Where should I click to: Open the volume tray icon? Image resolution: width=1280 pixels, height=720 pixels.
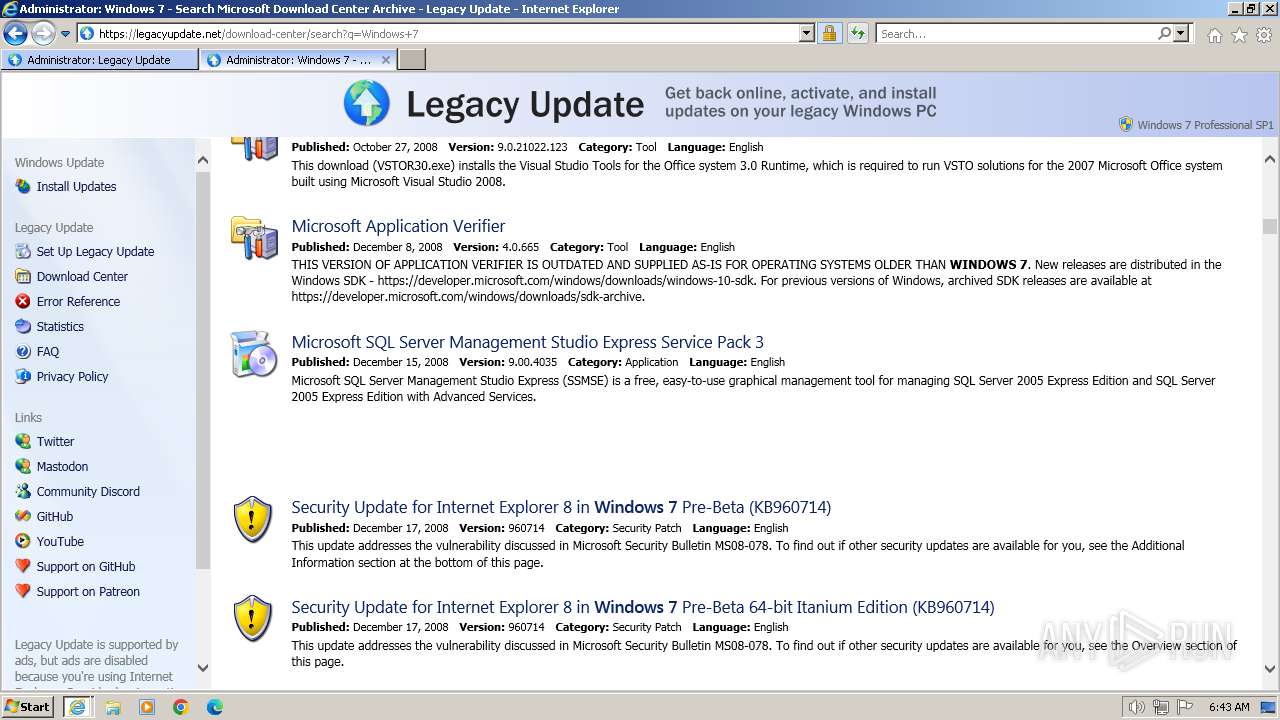(x=1136, y=707)
